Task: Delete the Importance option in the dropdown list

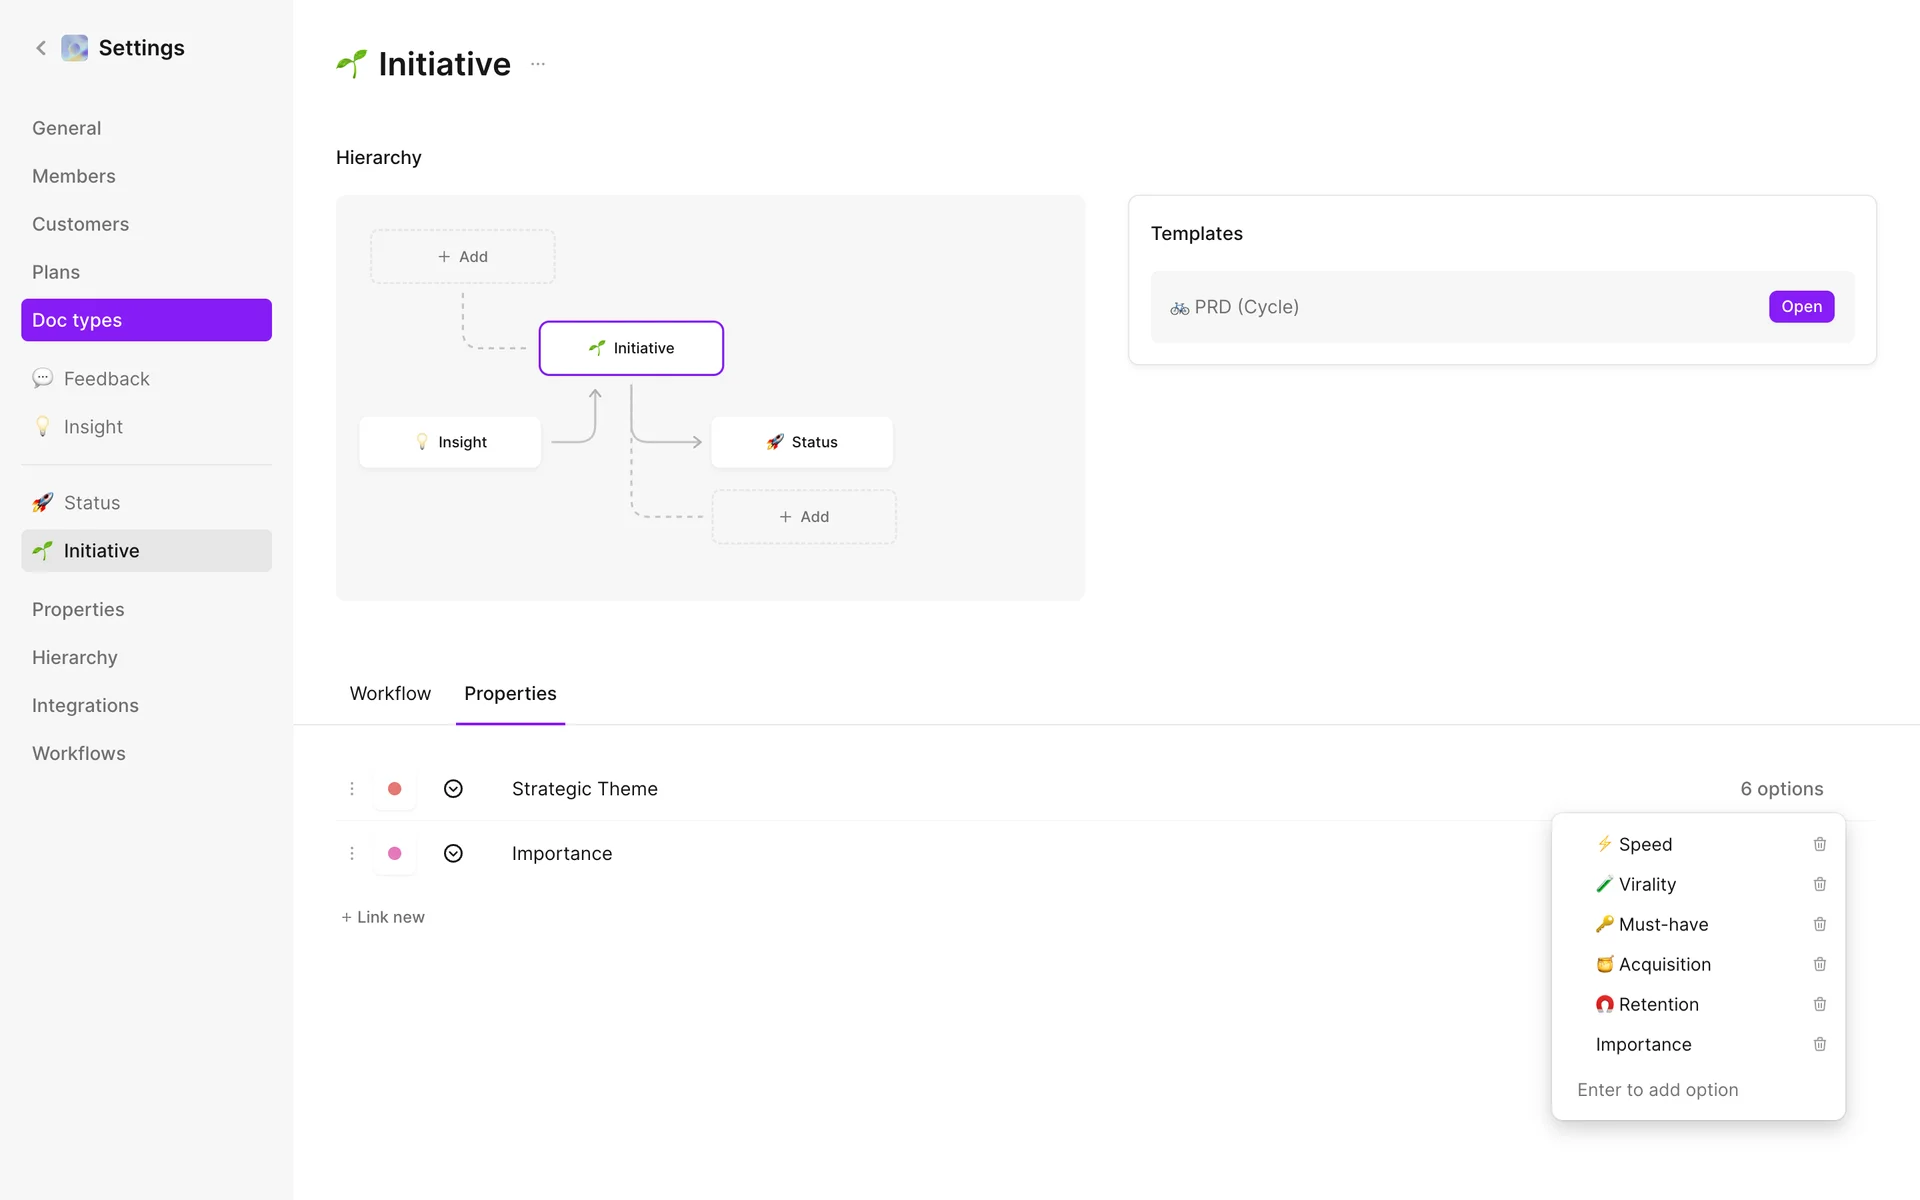Action: tap(1820, 1044)
